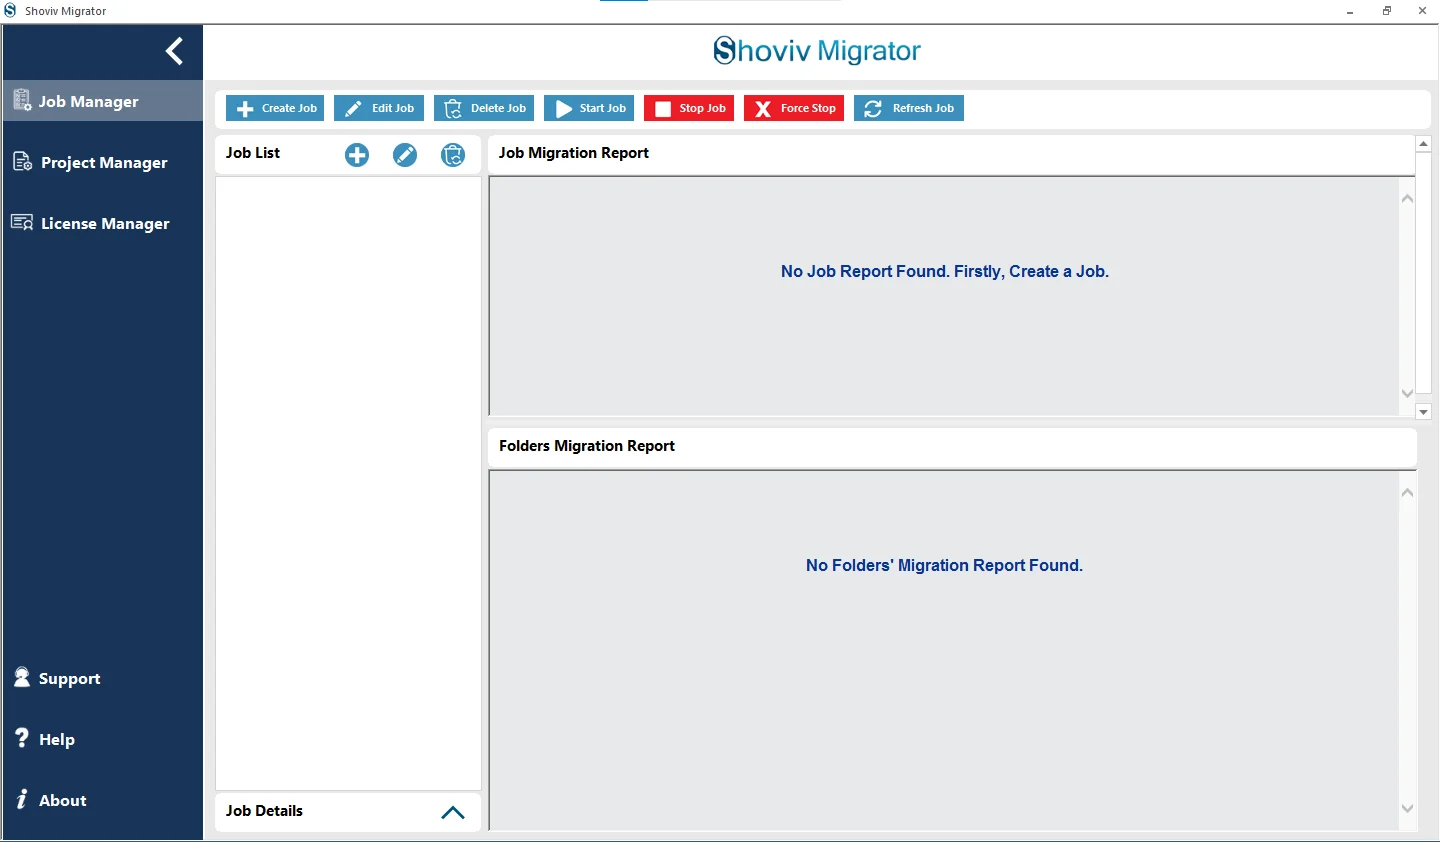Open the Job Manager section

(102, 101)
